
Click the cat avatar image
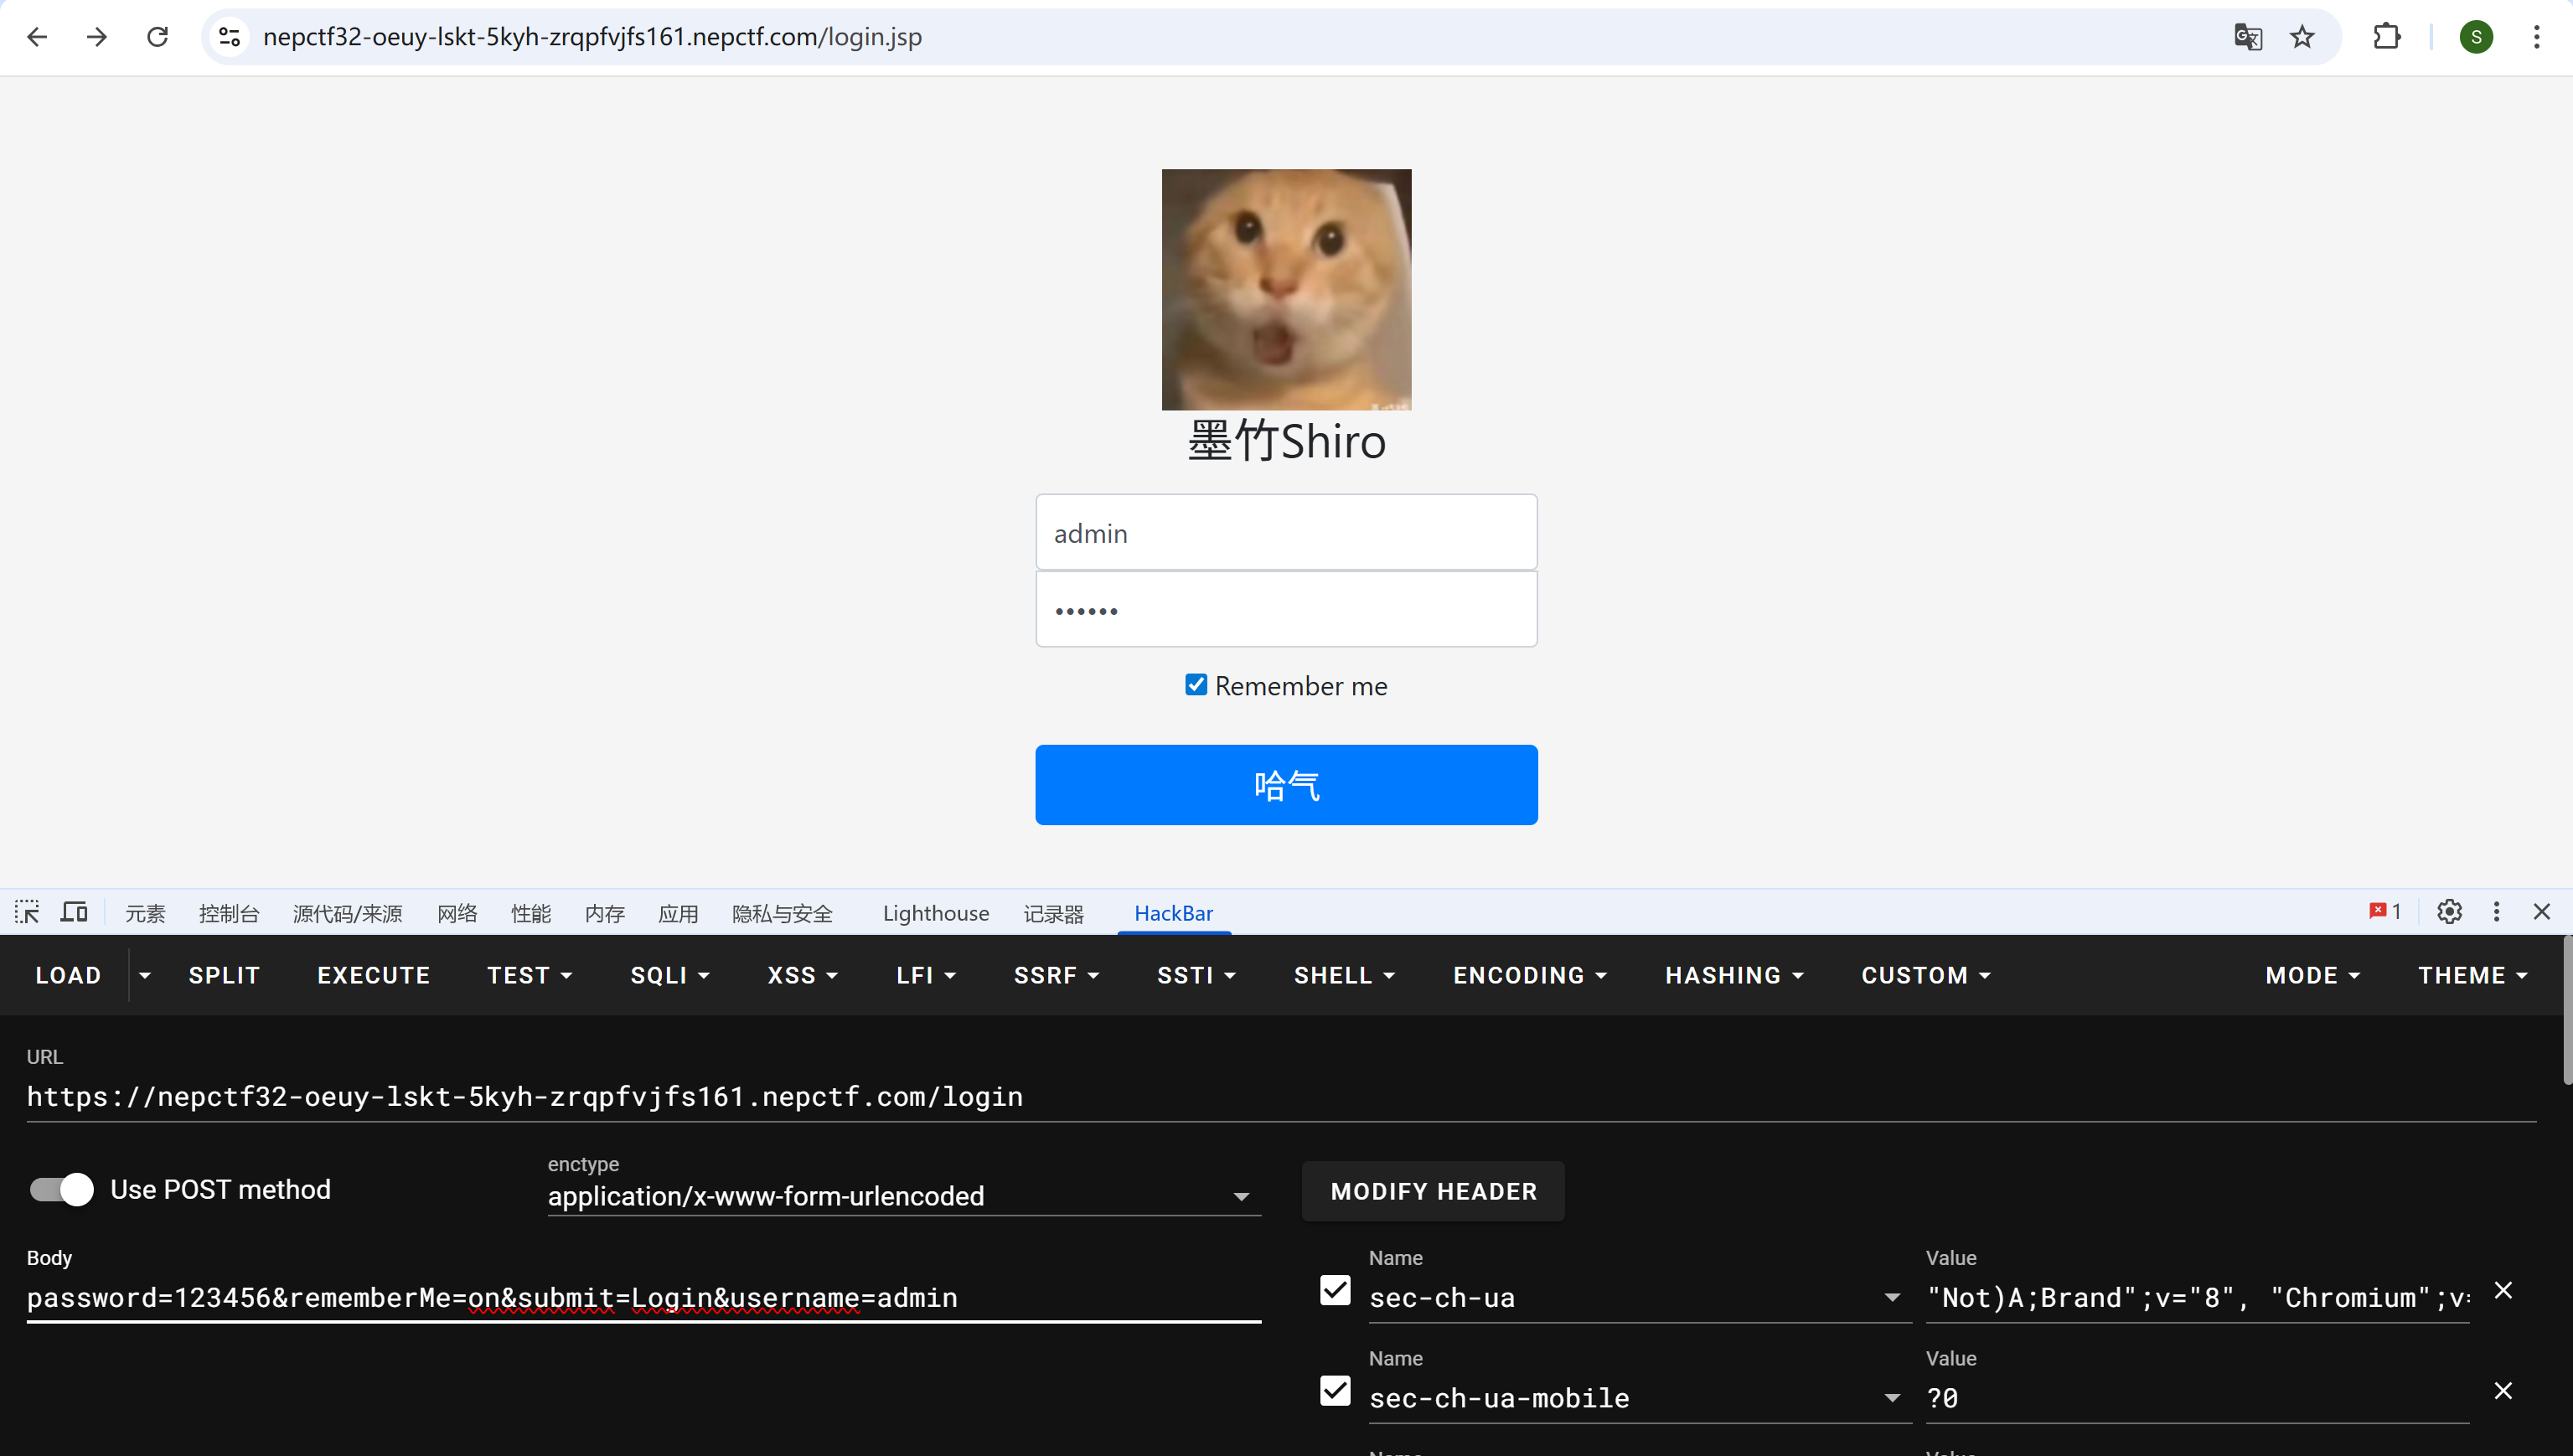[x=1286, y=289]
